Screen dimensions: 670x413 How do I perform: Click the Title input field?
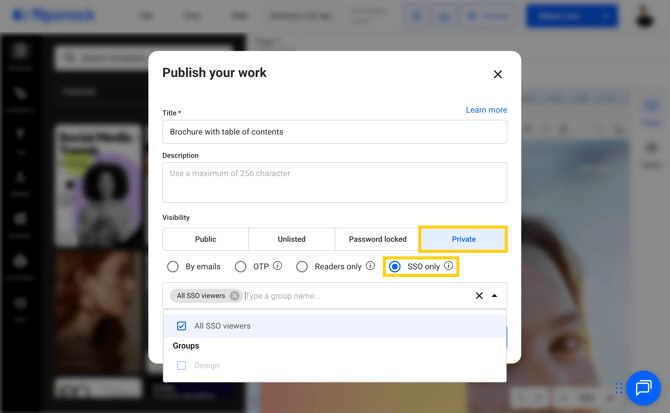click(x=334, y=132)
